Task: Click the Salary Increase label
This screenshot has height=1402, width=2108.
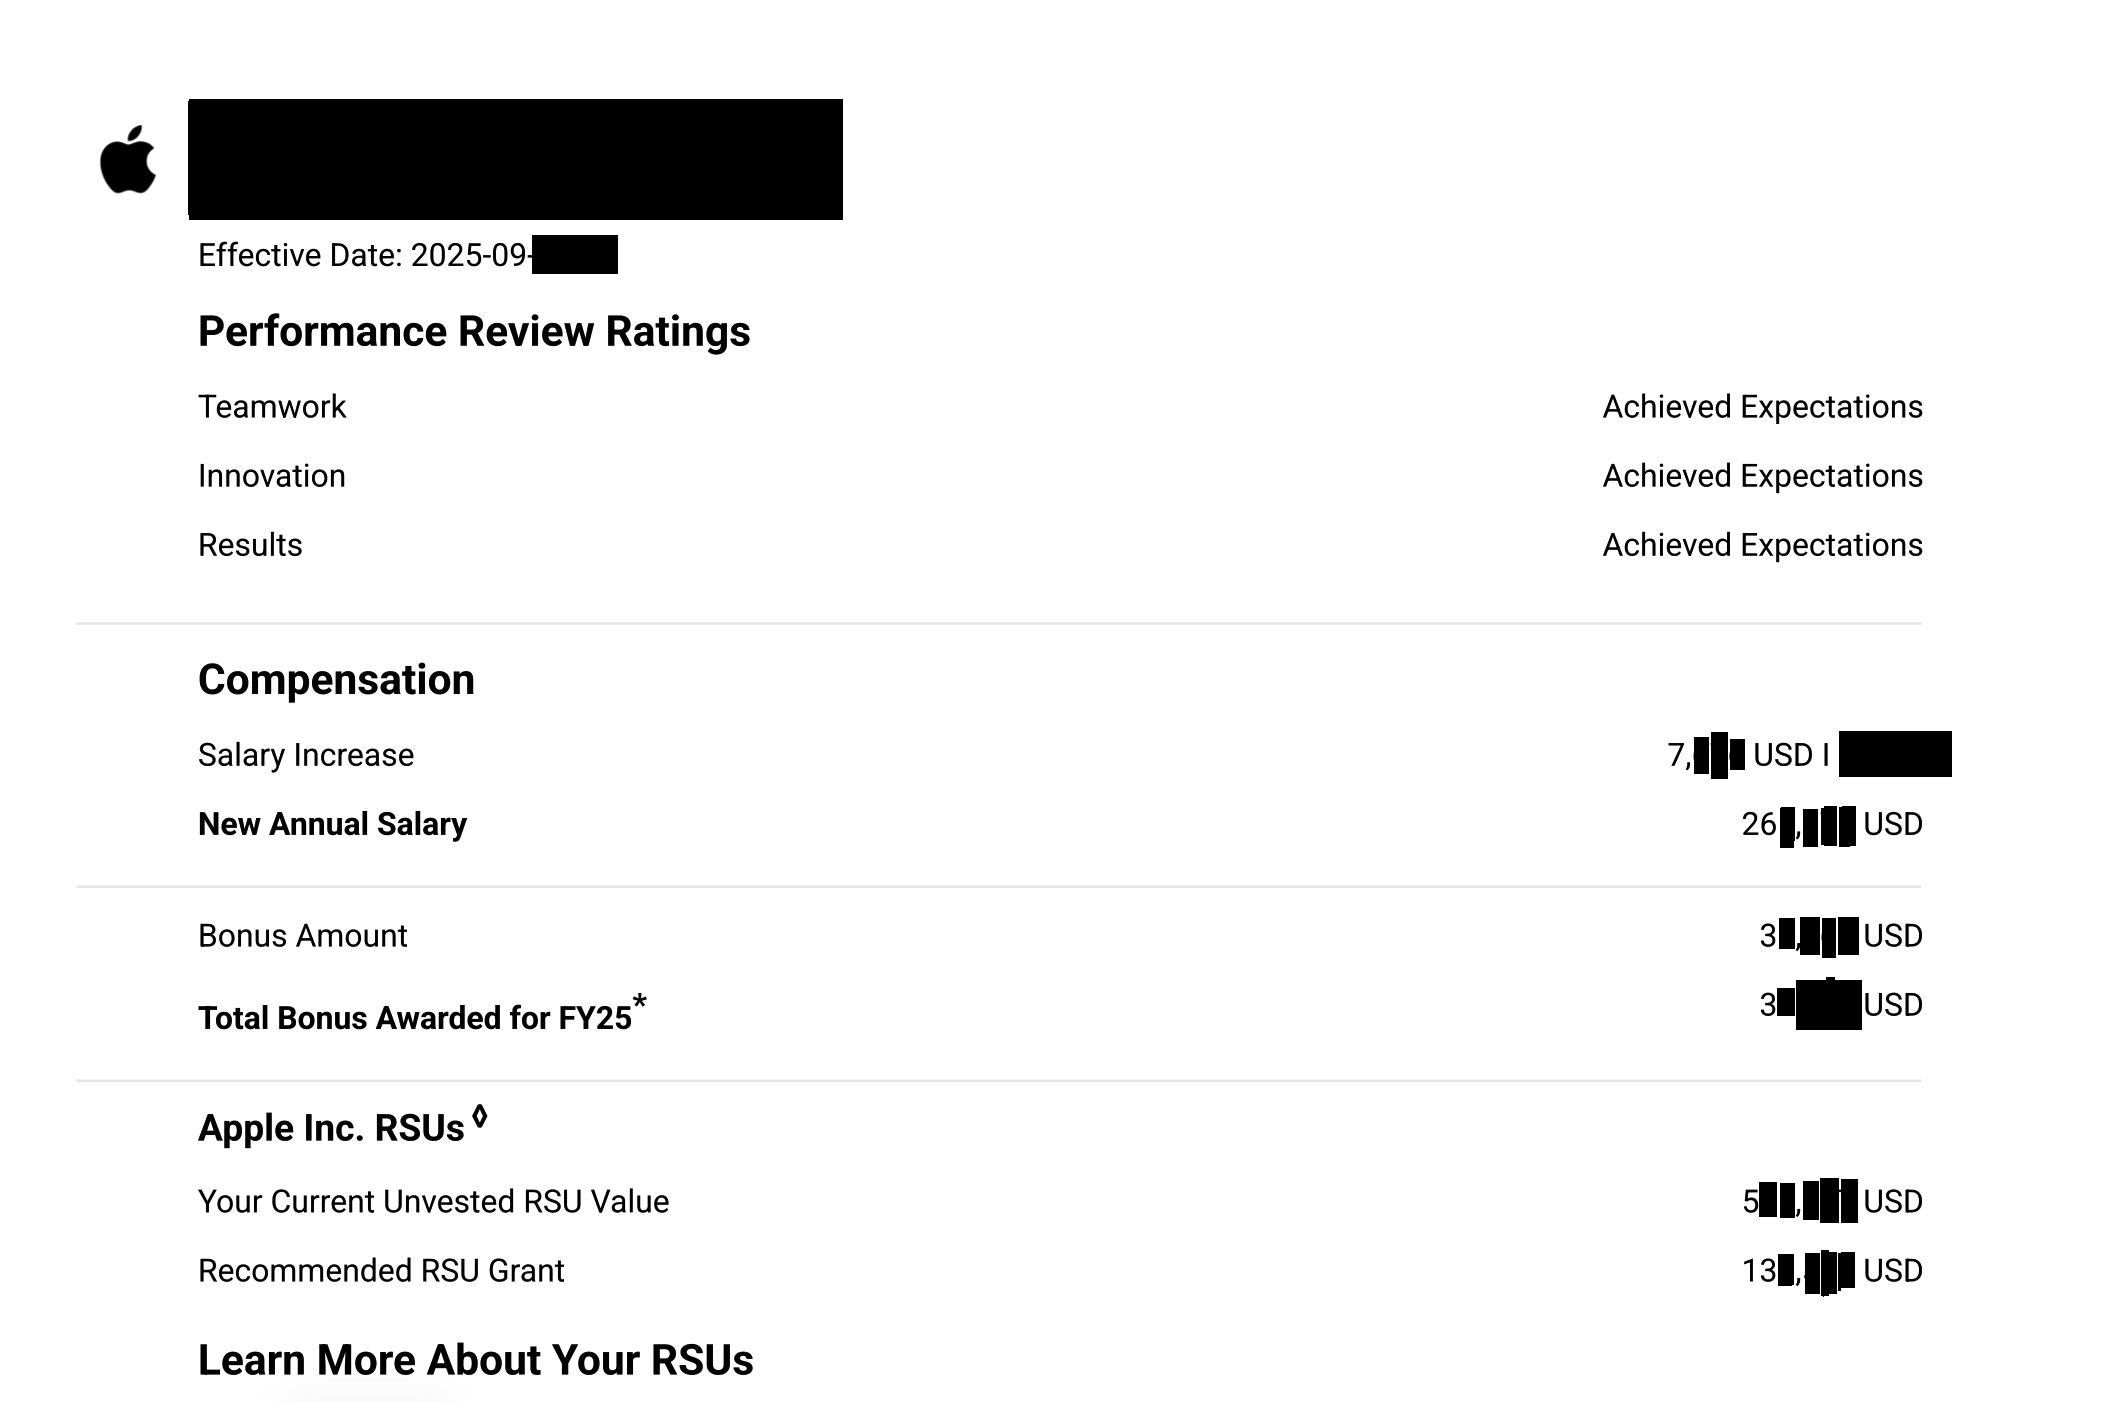Action: pyautogui.click(x=305, y=755)
